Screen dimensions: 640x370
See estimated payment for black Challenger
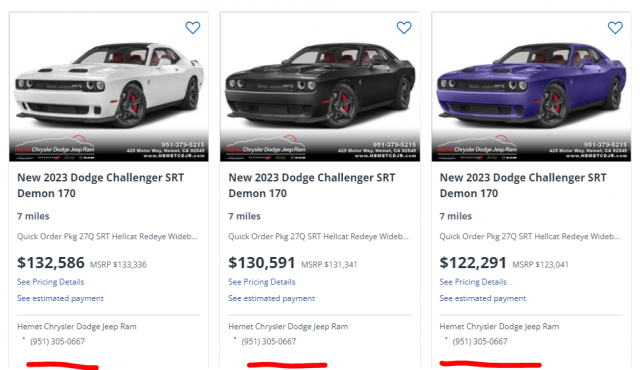pos(271,298)
